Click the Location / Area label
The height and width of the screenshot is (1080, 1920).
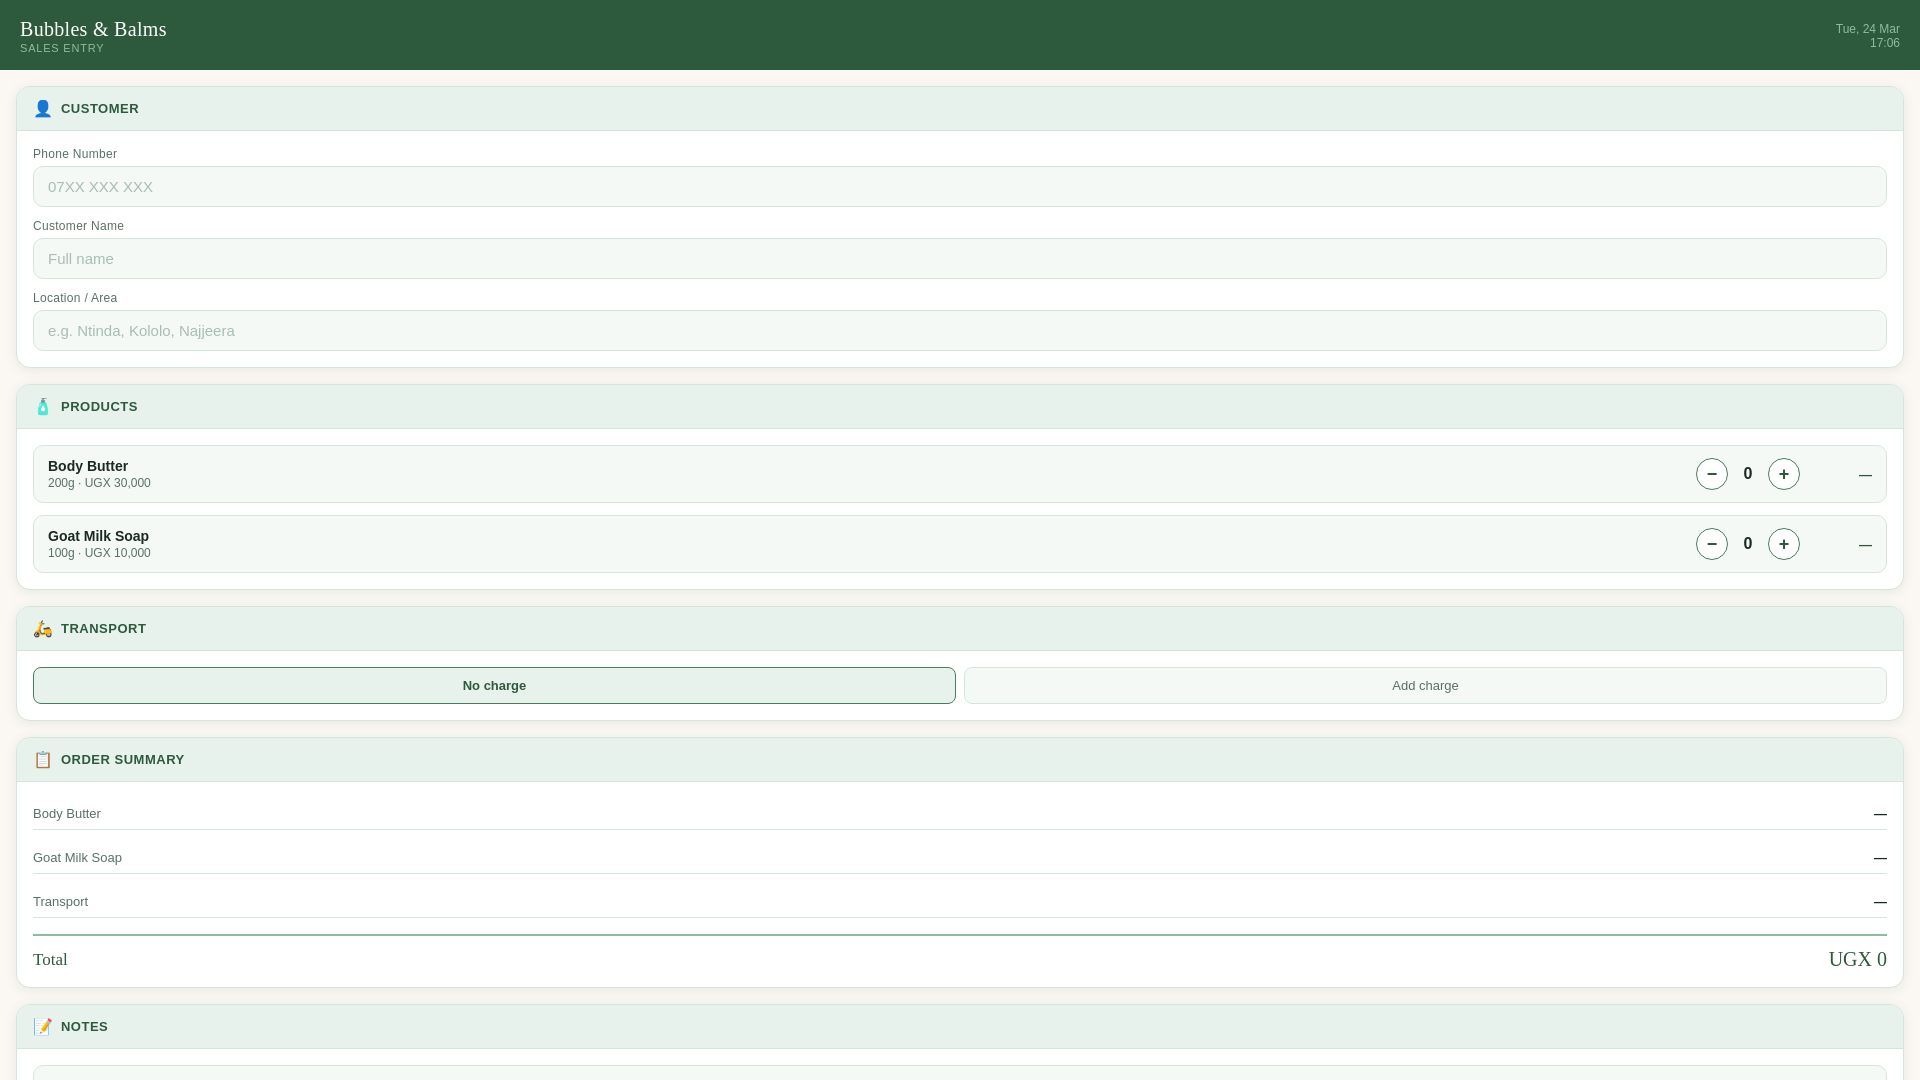pyautogui.click(x=75, y=298)
